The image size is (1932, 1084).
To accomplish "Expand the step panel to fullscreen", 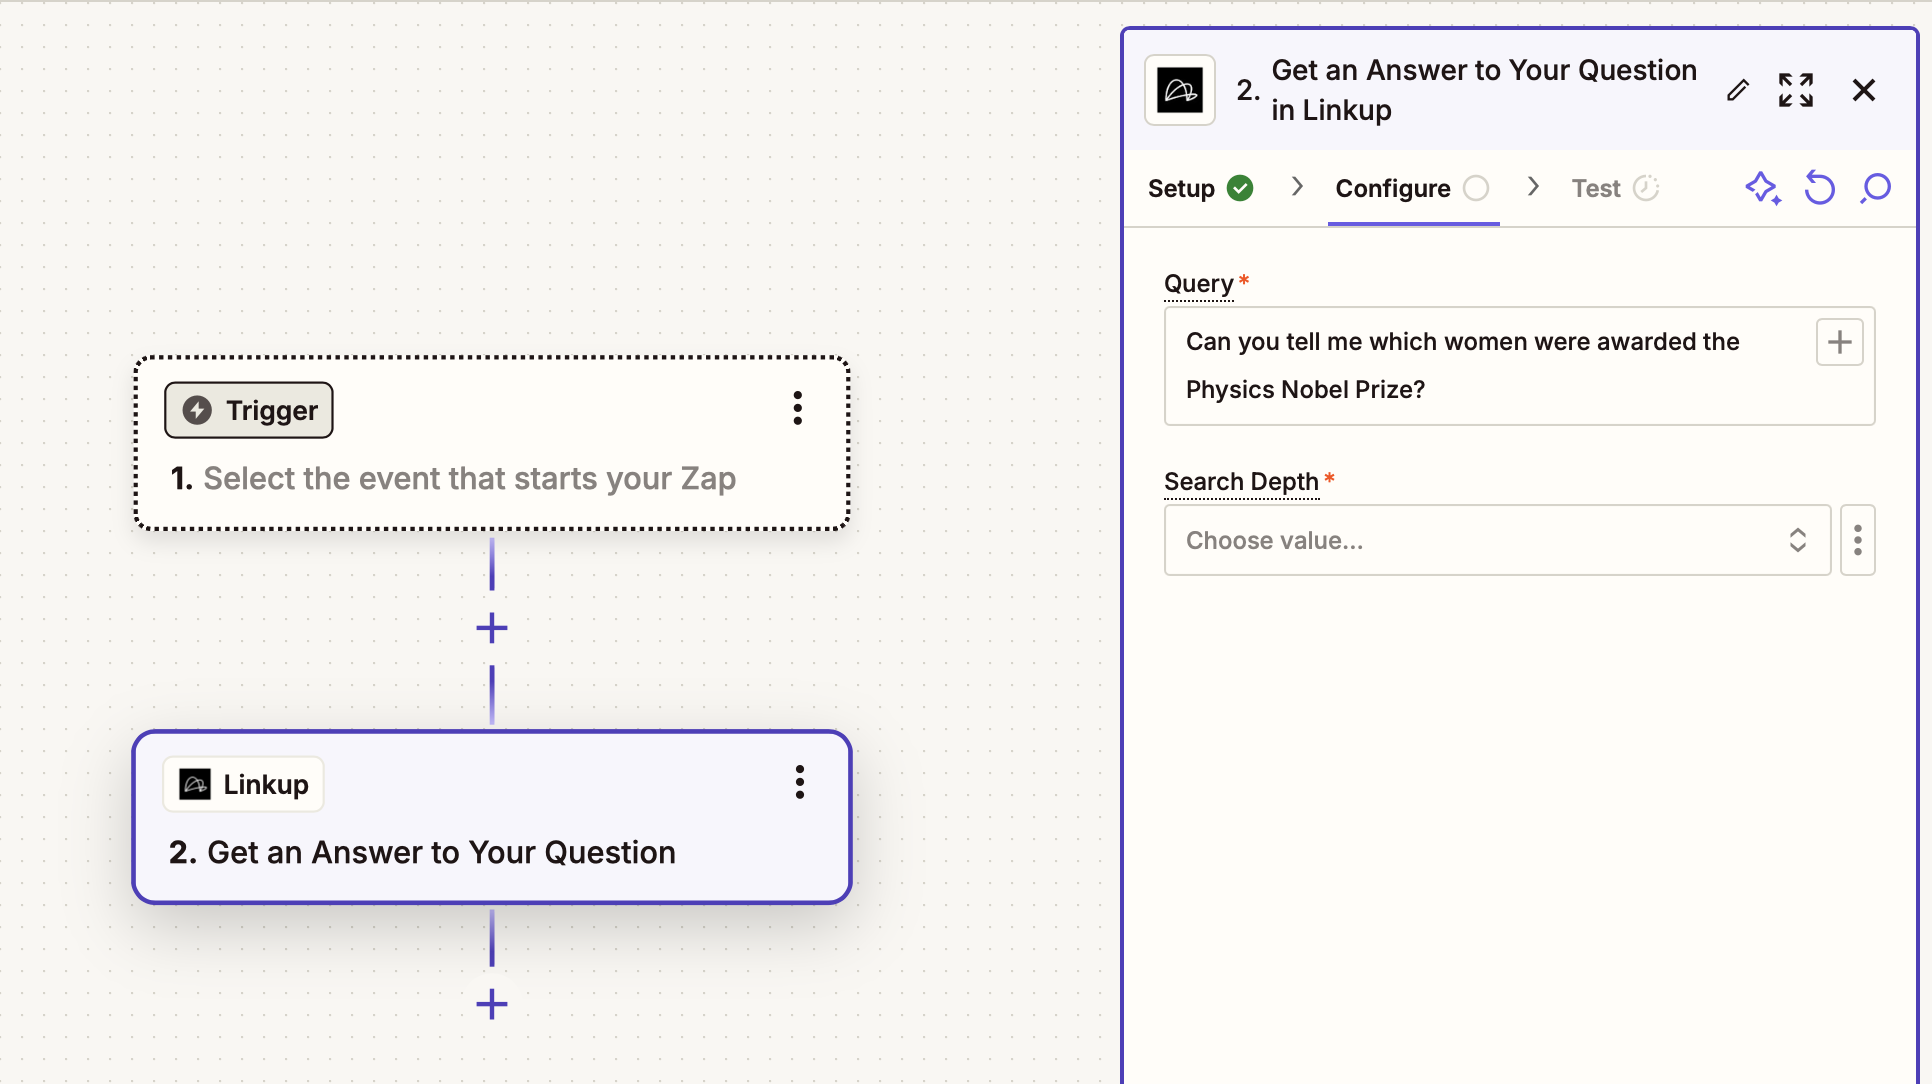I will click(1796, 90).
